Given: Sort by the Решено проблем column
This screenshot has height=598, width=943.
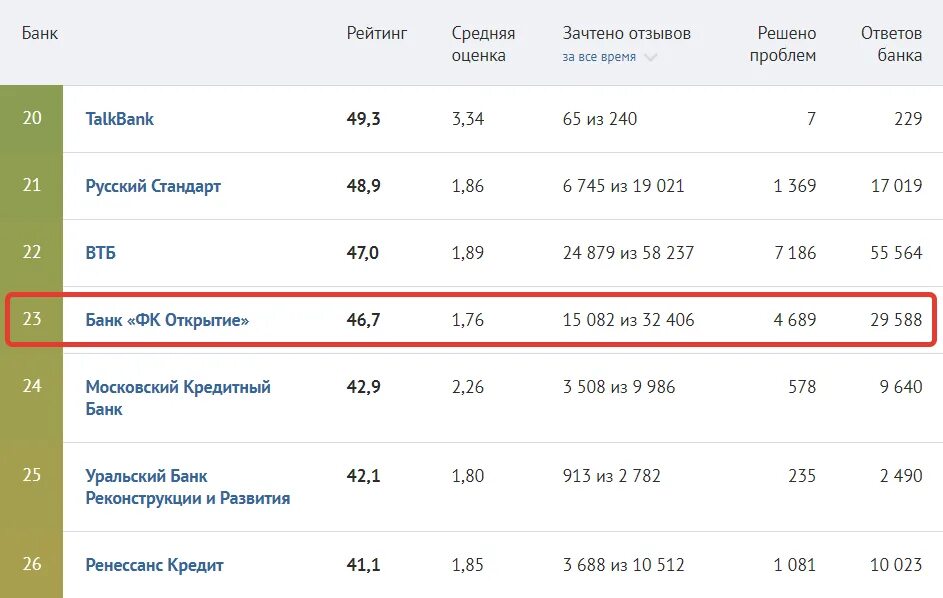Looking at the screenshot, I should tap(783, 45).
